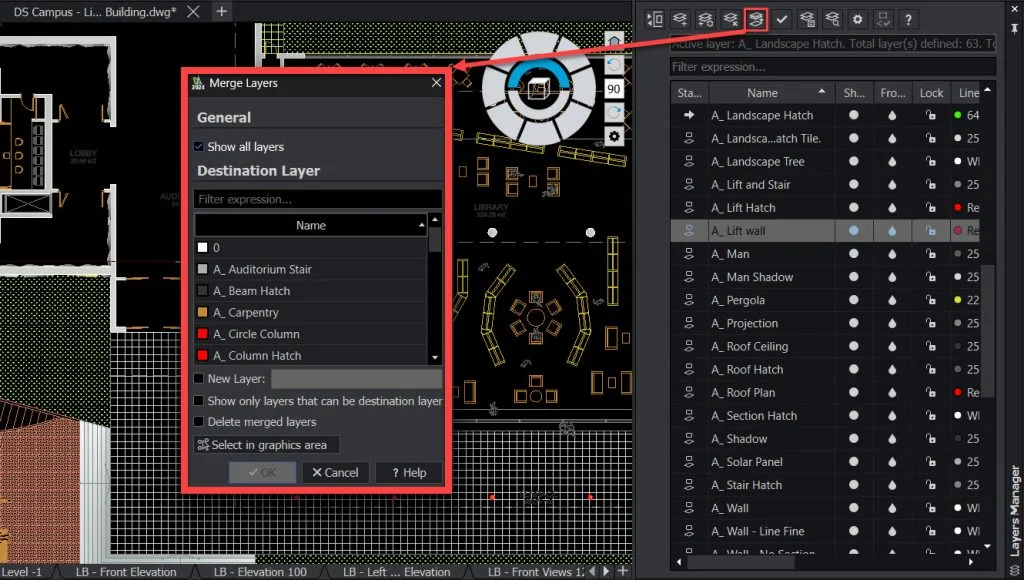Open the view navigator gear settings icon

[x=614, y=136]
